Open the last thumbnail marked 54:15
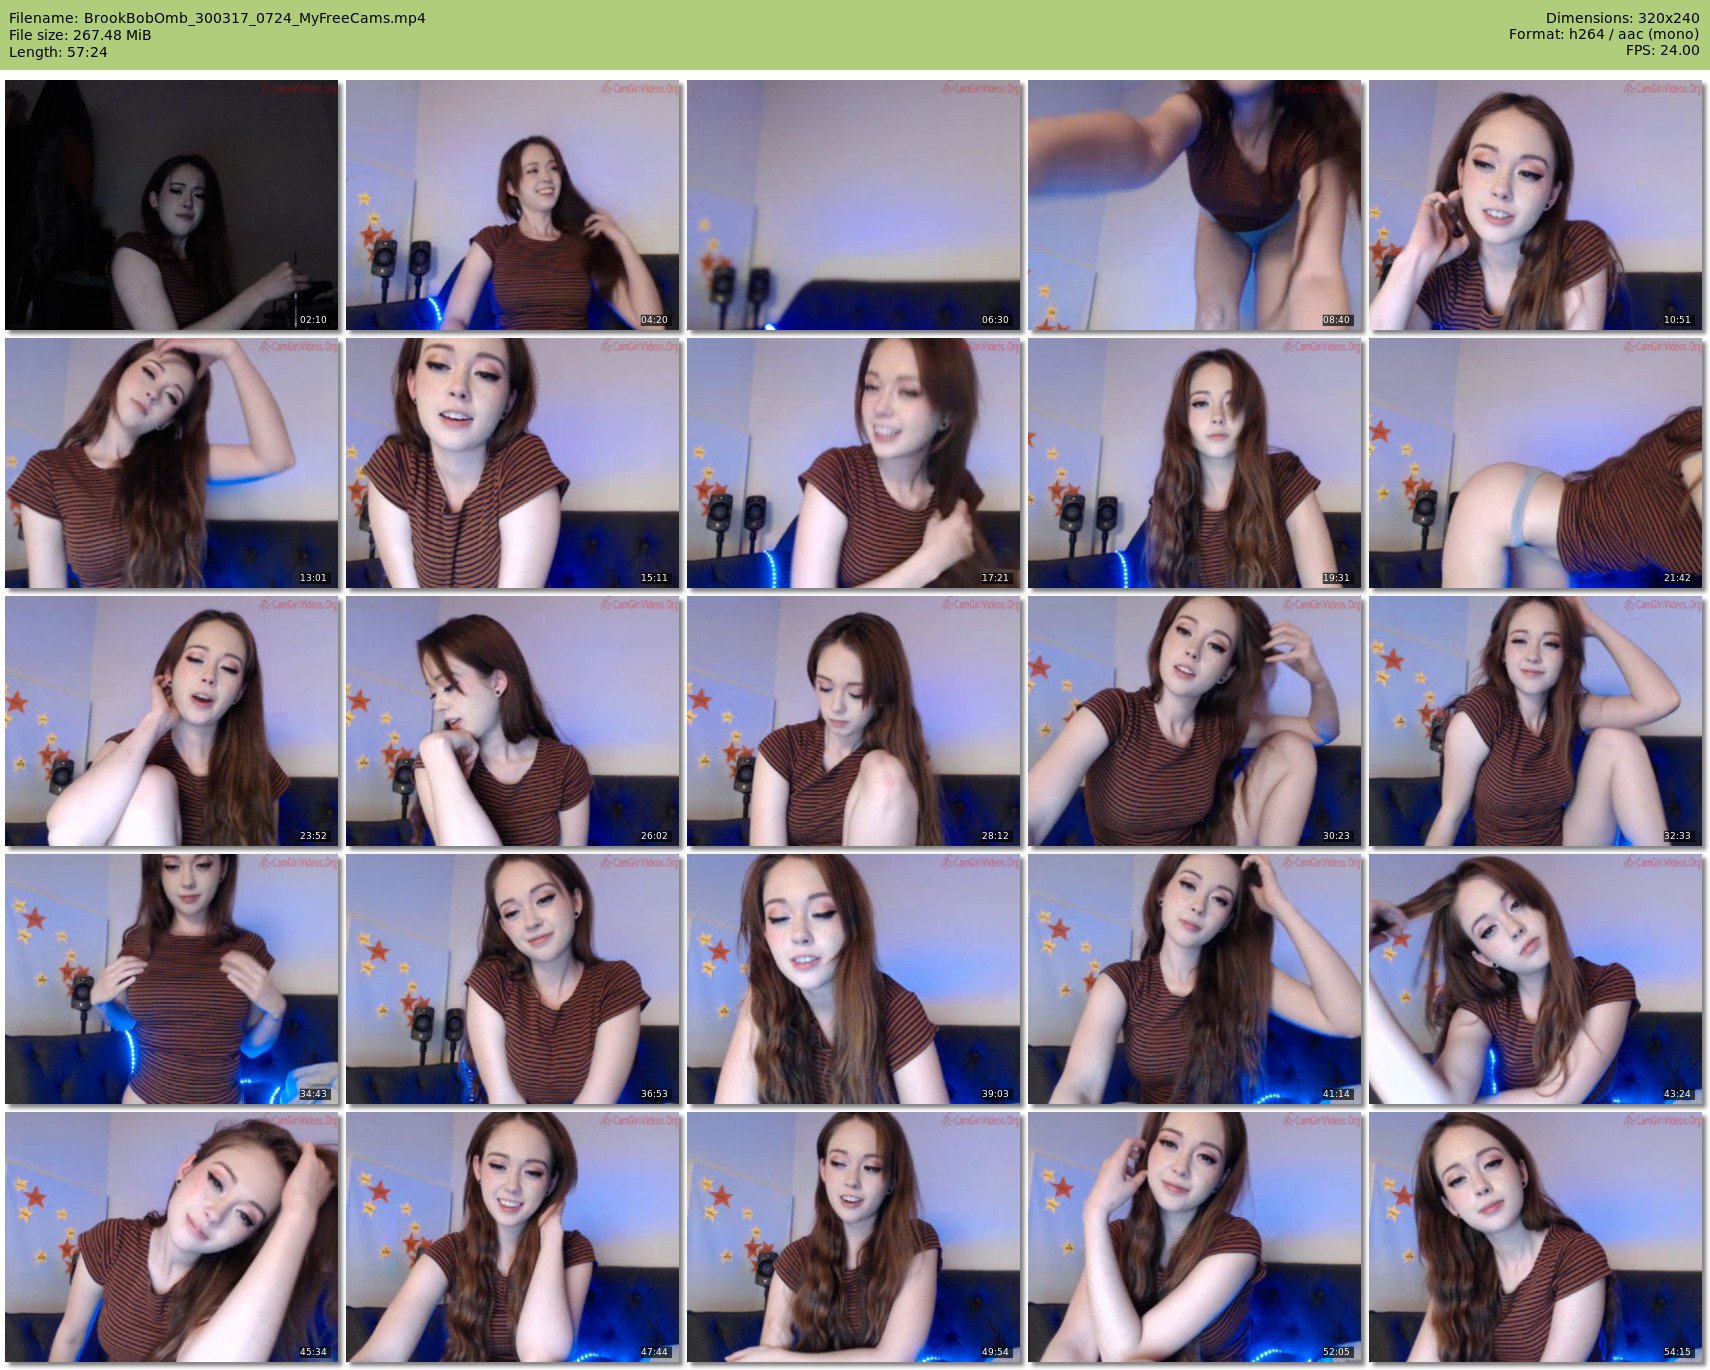The image size is (1710, 1370). point(1535,1237)
